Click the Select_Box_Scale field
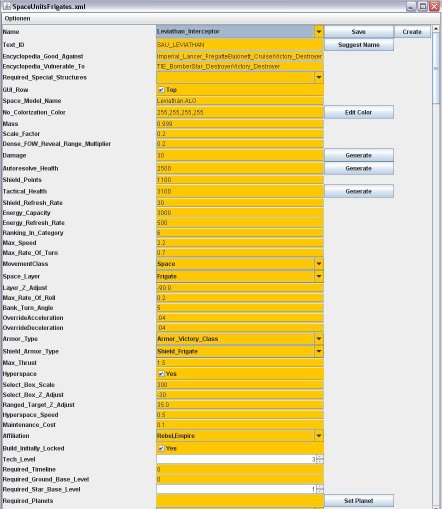The image size is (442, 509). 240,385
